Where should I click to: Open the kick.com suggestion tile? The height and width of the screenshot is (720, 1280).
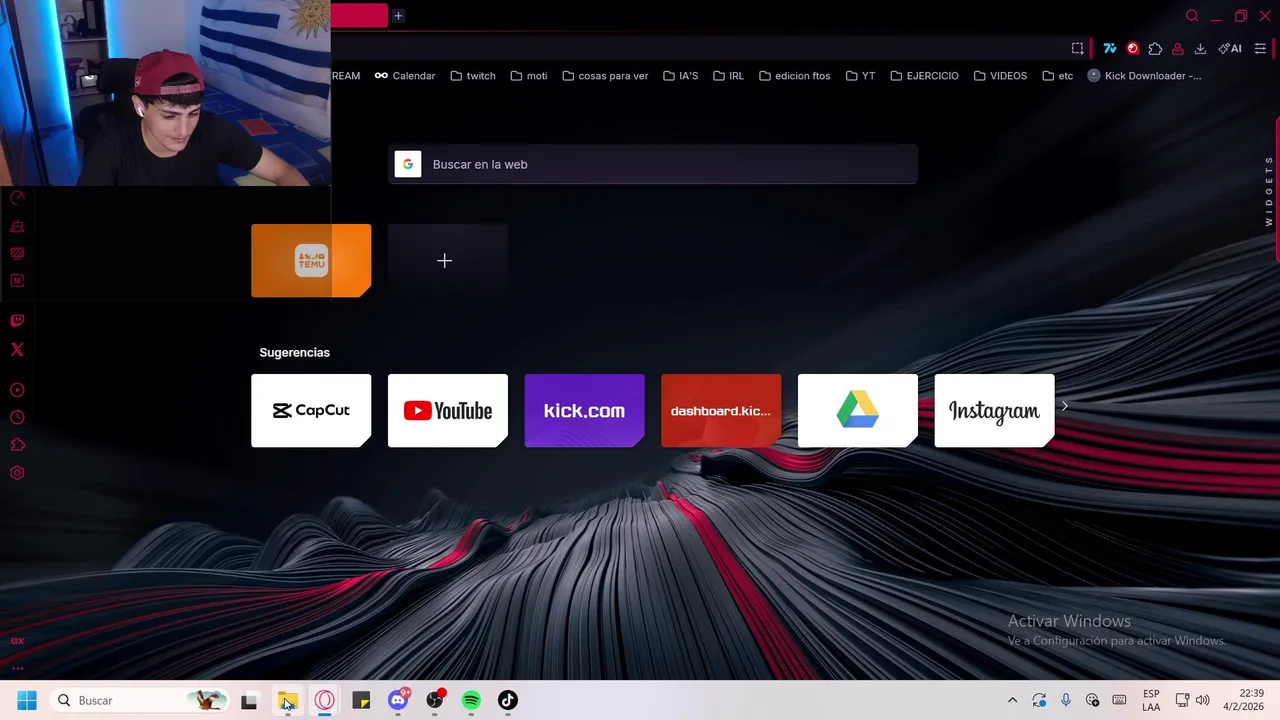pyautogui.click(x=584, y=410)
